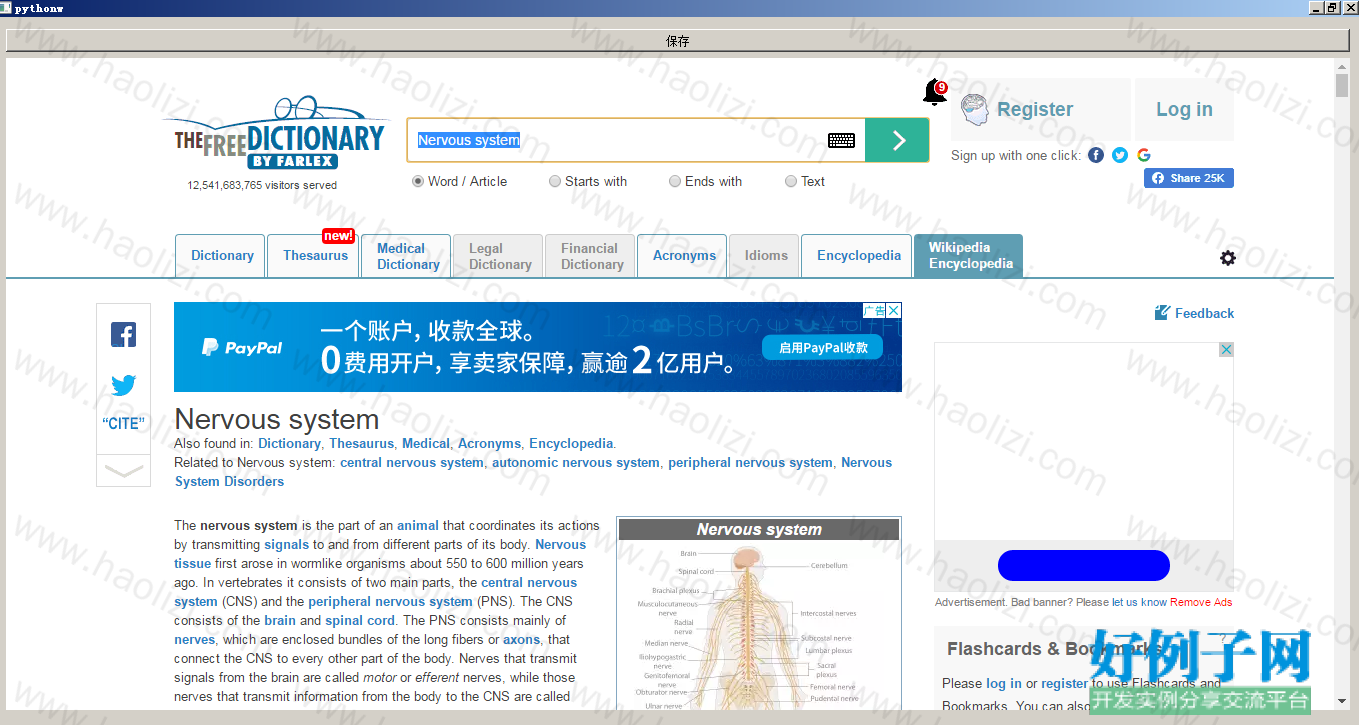Select the Starts with radio button

click(x=555, y=181)
